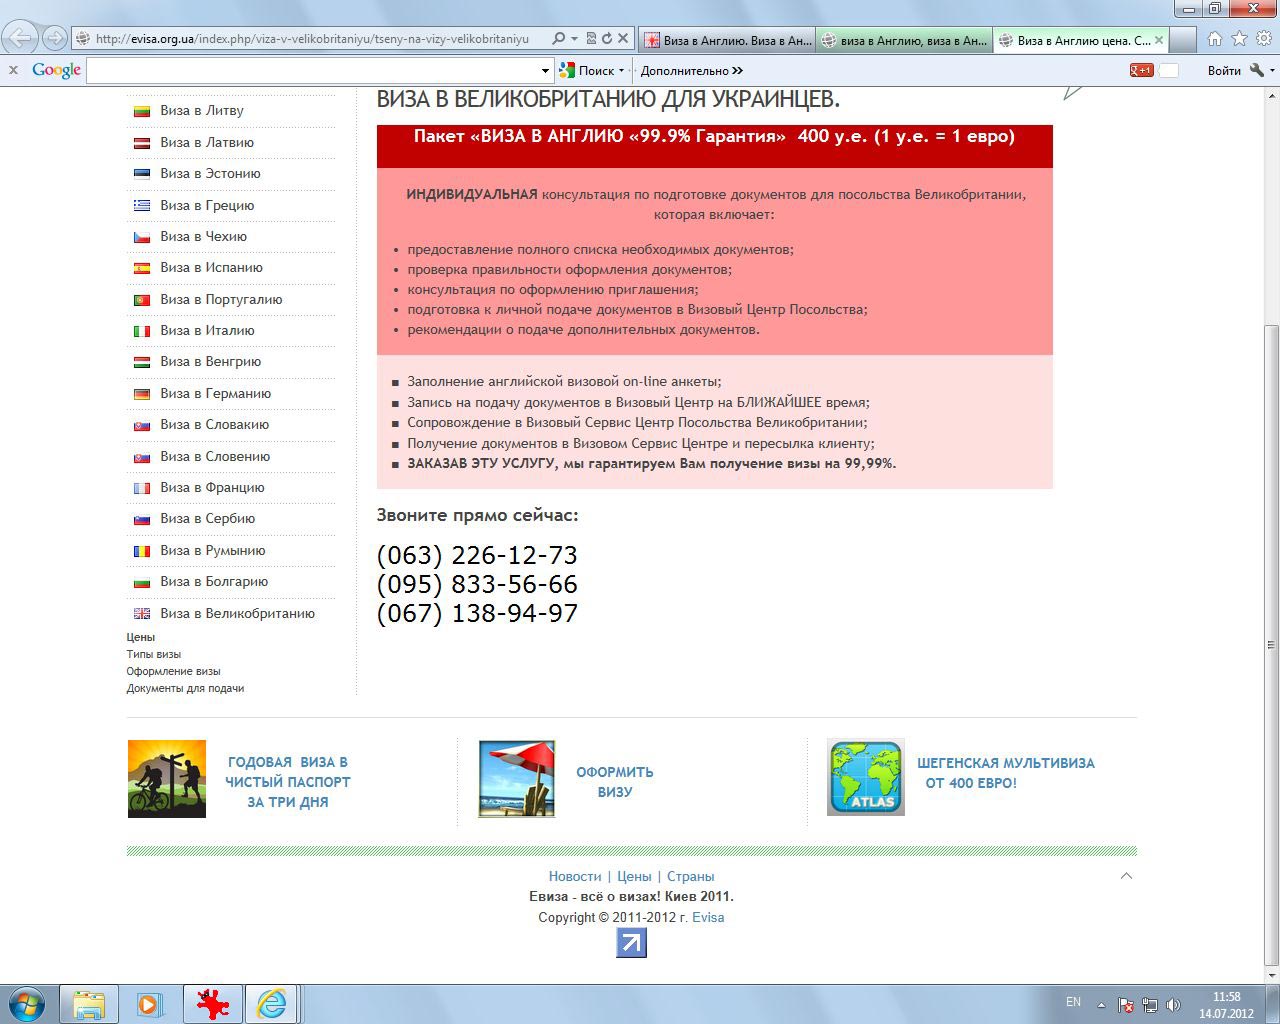Click the volume speaker icon in system tray
Image resolution: width=1280 pixels, height=1024 pixels.
[1172, 1004]
